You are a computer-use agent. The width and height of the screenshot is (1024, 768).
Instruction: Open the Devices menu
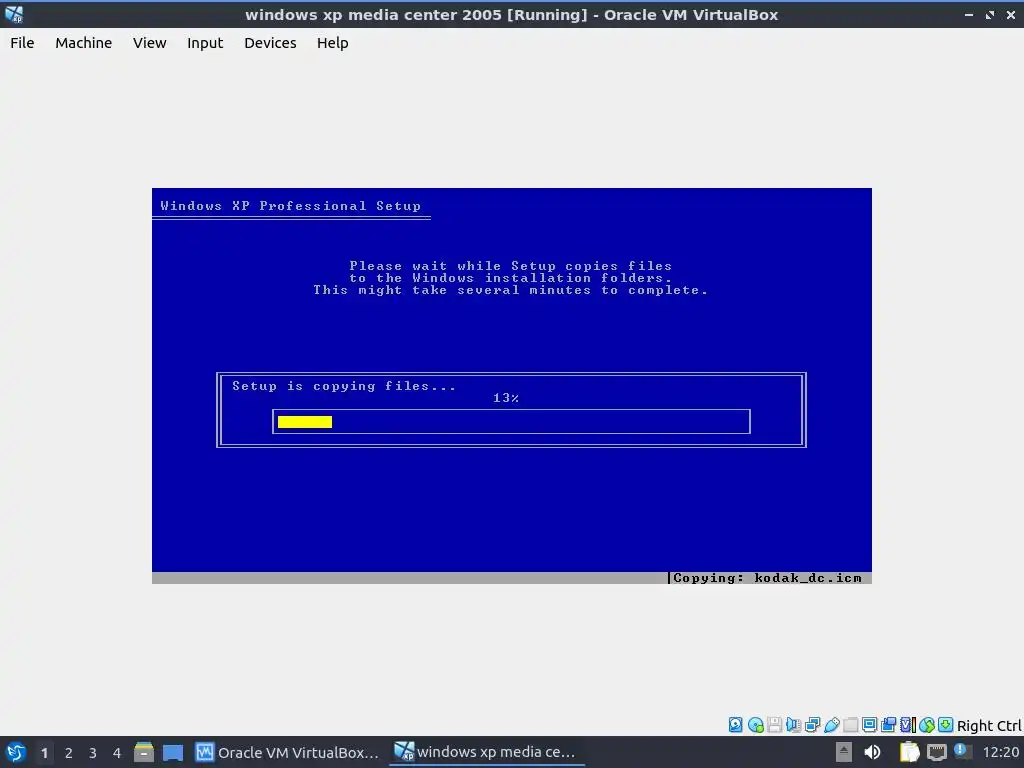tap(270, 43)
